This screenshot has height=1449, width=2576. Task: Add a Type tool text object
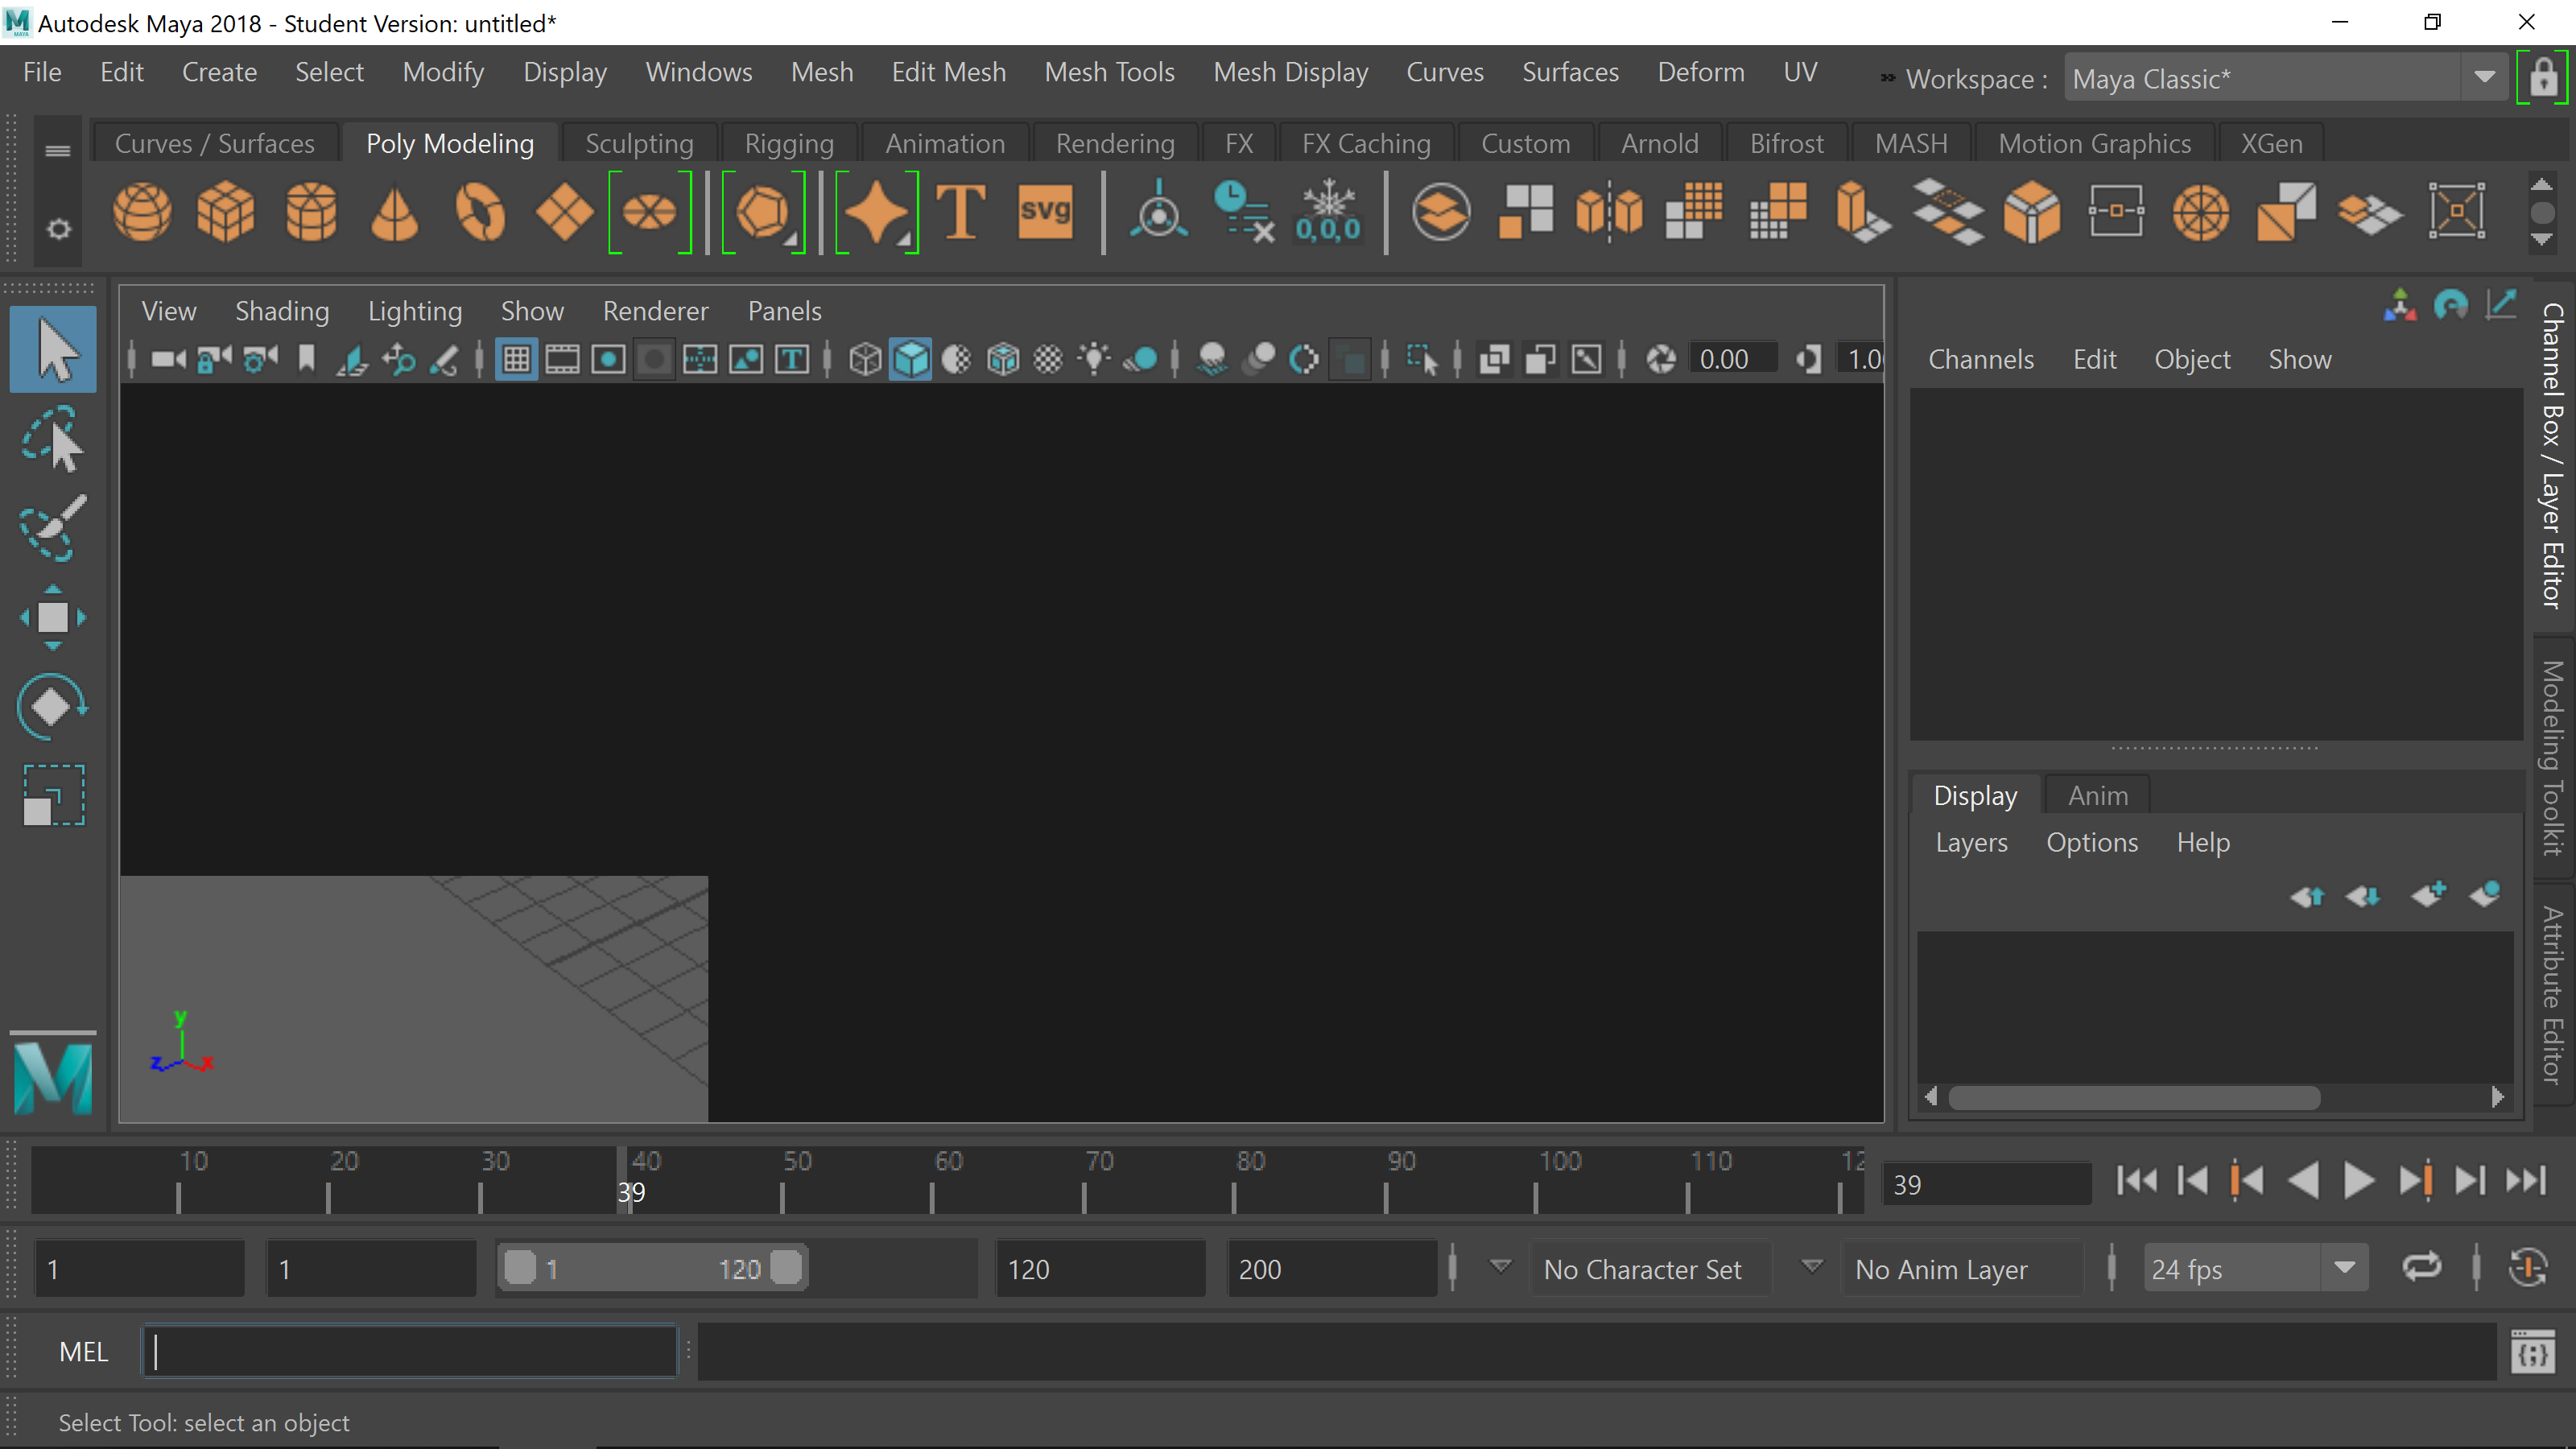961,212
